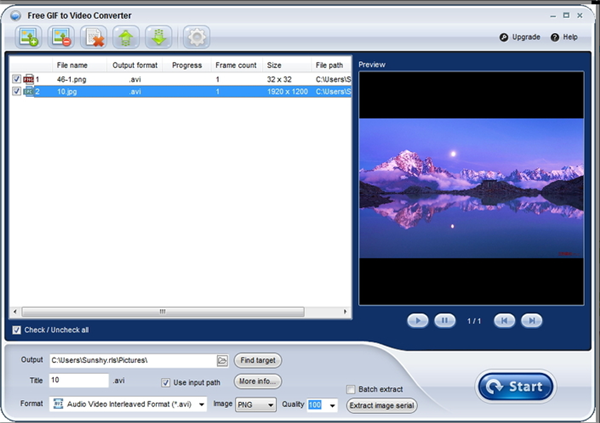Click the Upgrade menu item

point(520,37)
